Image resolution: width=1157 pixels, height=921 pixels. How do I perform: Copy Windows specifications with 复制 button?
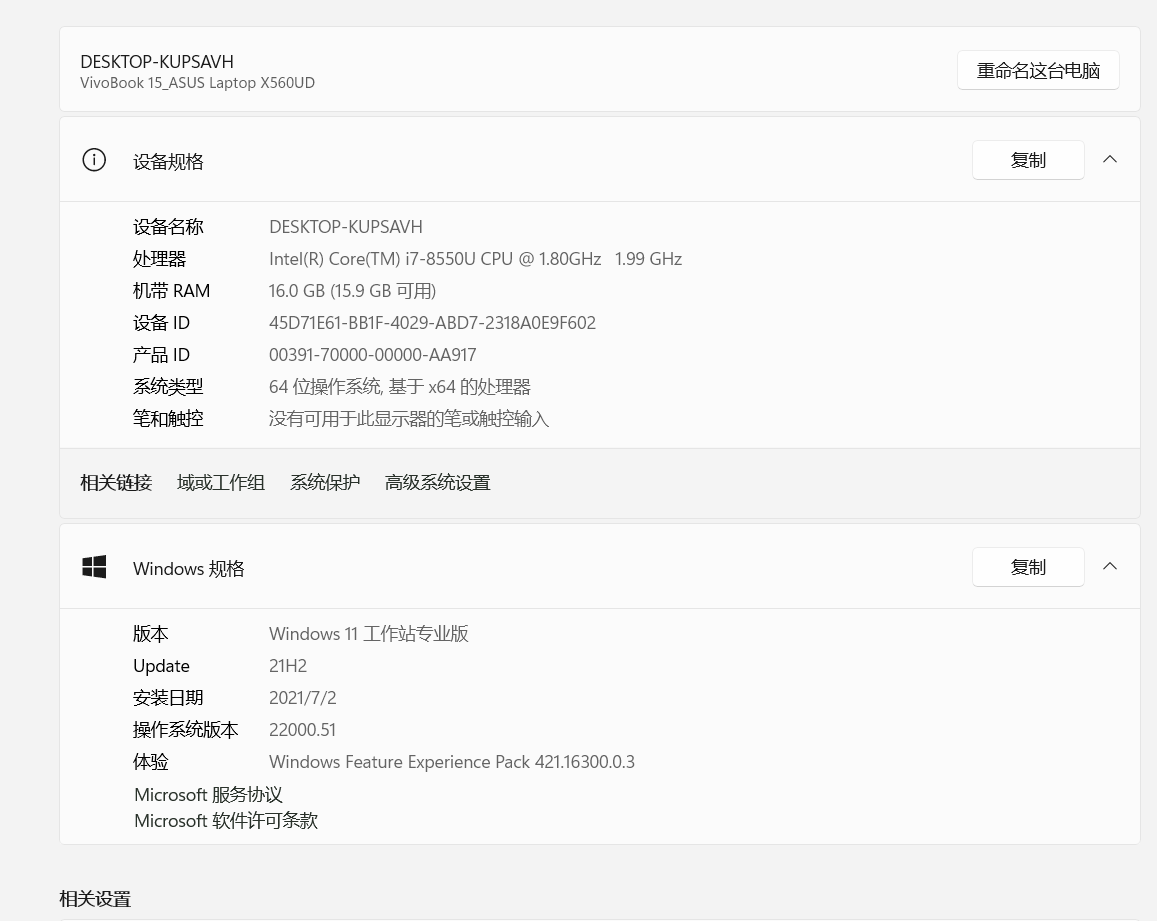1028,567
